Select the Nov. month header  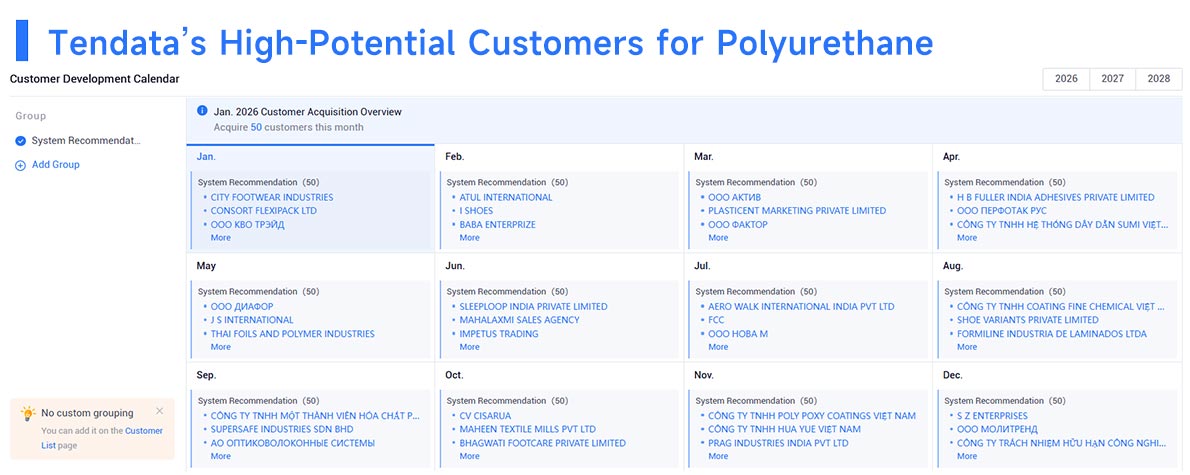704,376
